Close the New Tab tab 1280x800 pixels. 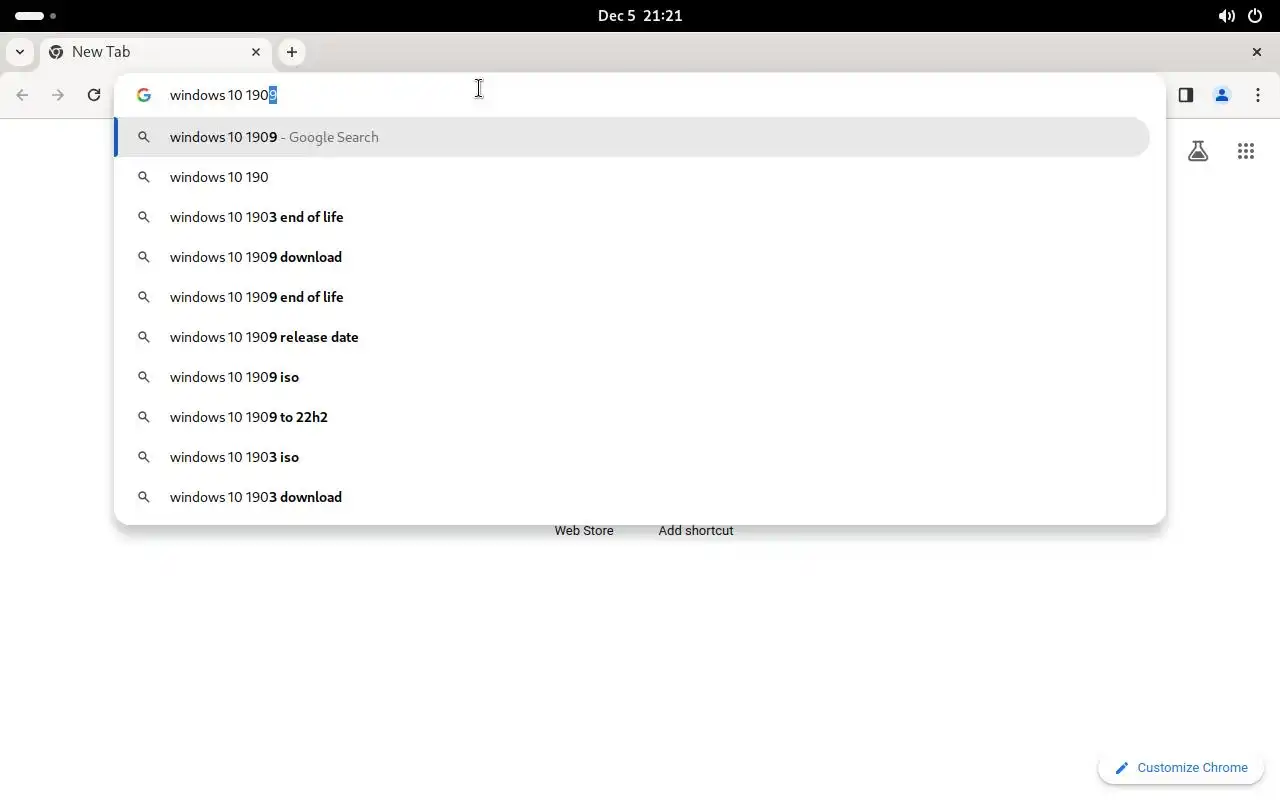click(x=256, y=52)
